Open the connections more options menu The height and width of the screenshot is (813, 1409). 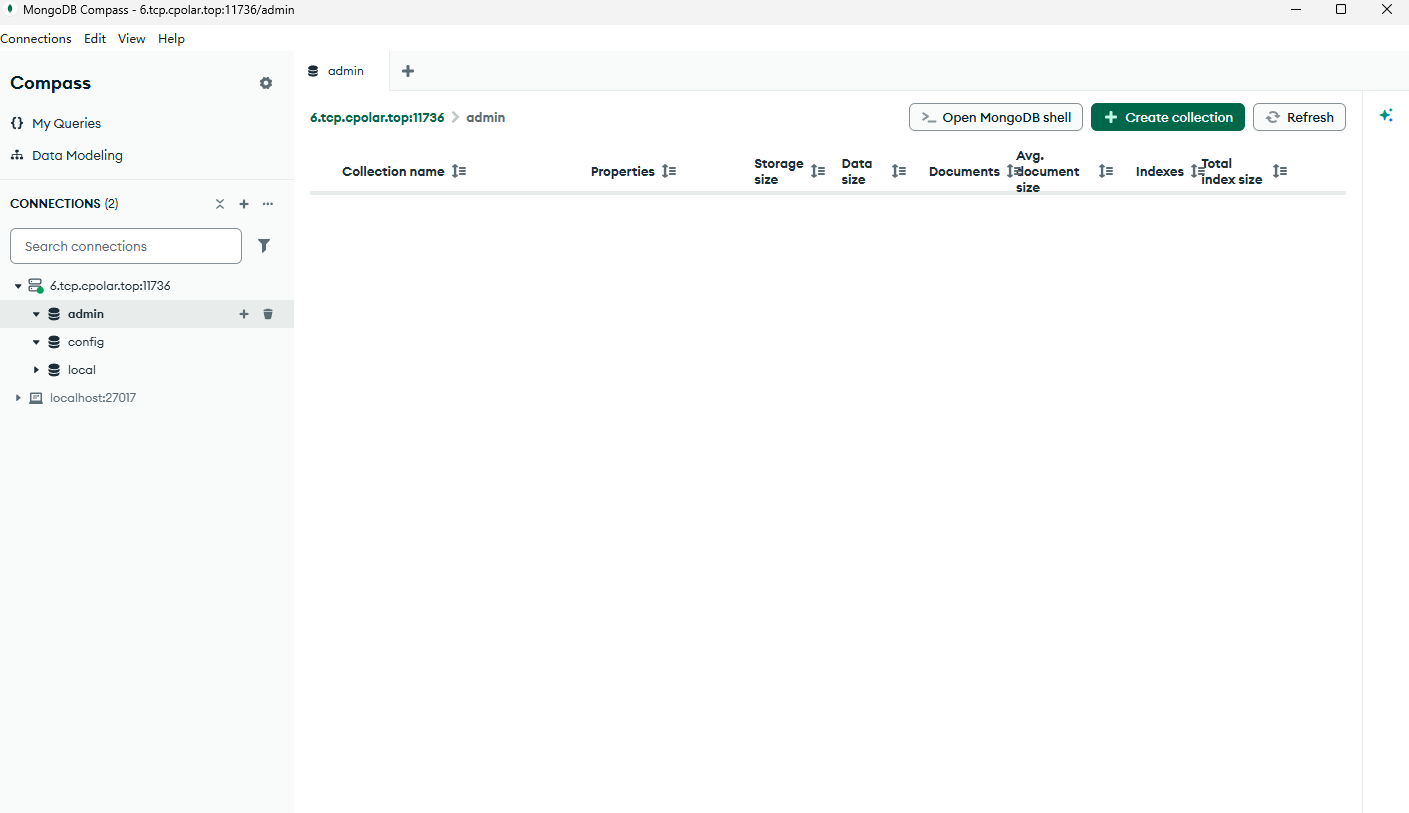(x=268, y=204)
